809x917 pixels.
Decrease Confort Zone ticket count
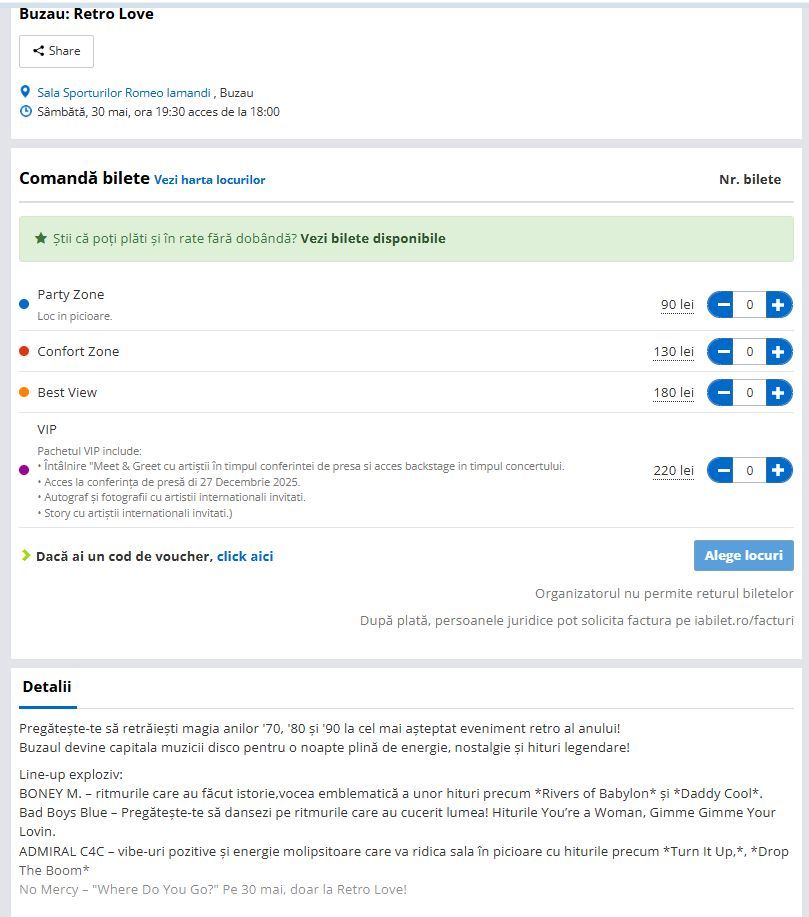pyautogui.click(x=722, y=352)
